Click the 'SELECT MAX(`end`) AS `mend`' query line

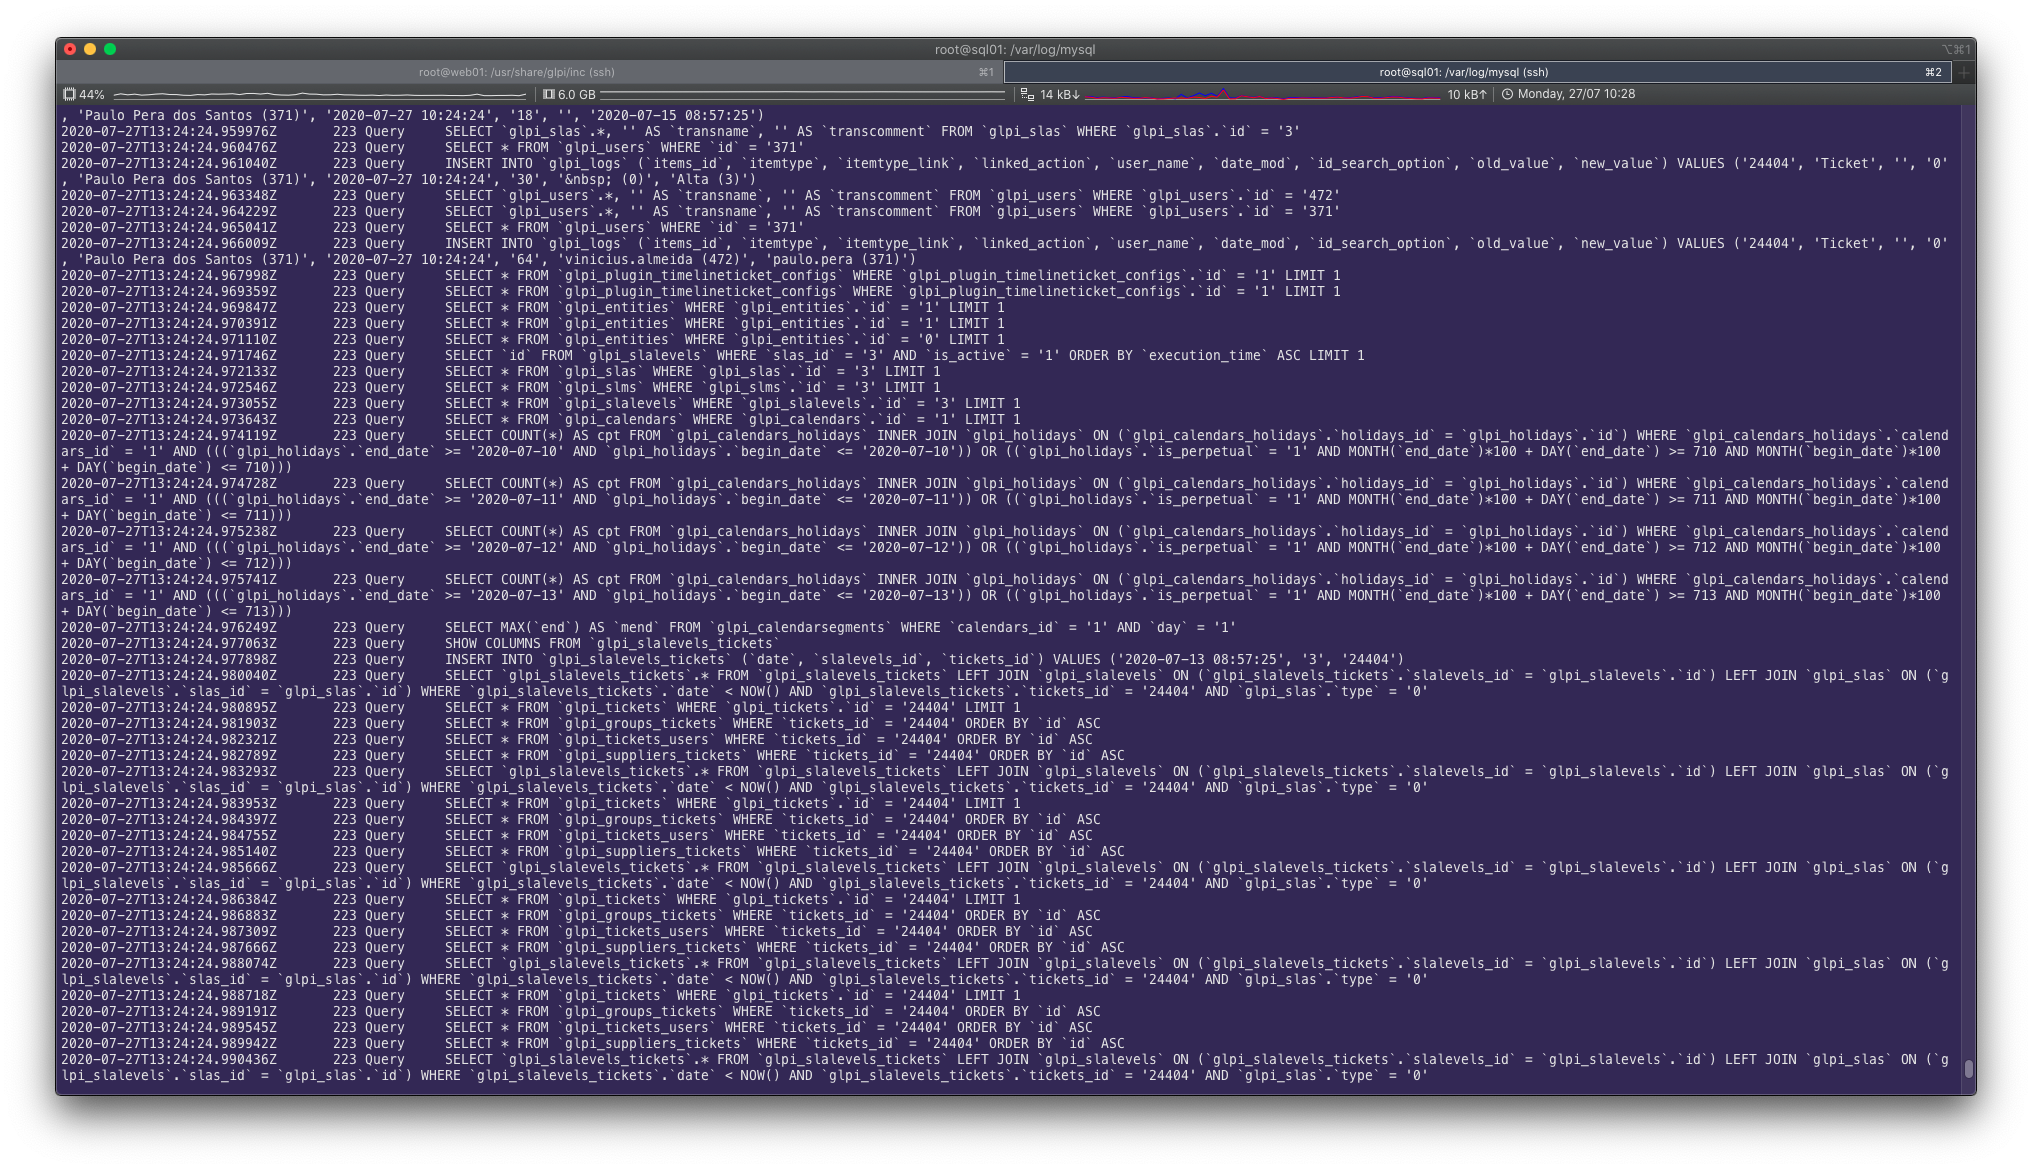click(x=840, y=627)
